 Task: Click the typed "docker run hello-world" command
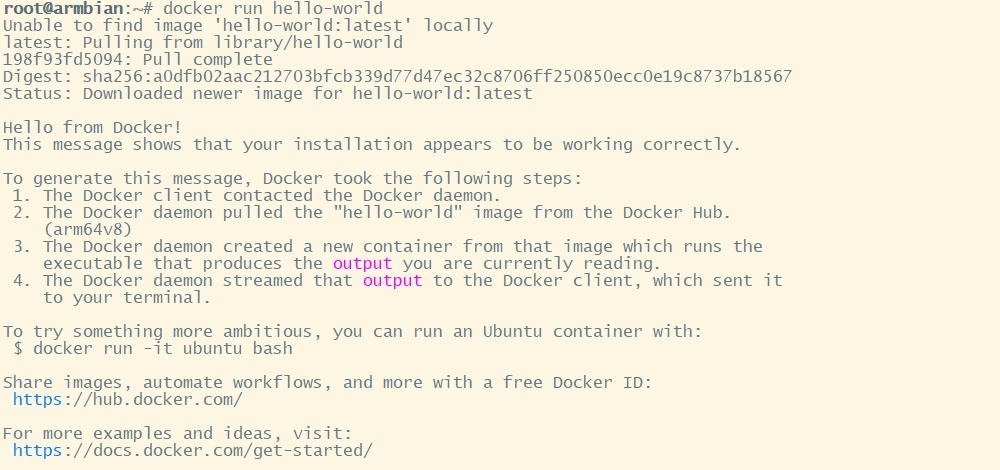272,9
